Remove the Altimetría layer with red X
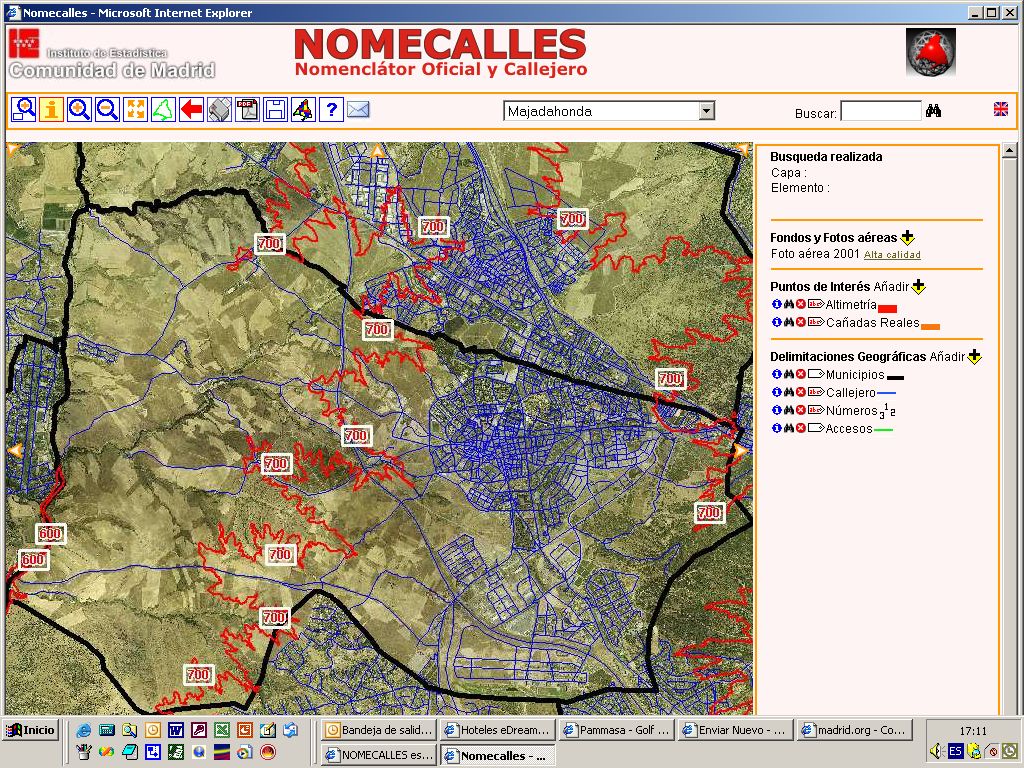The image size is (1024, 768). point(801,305)
